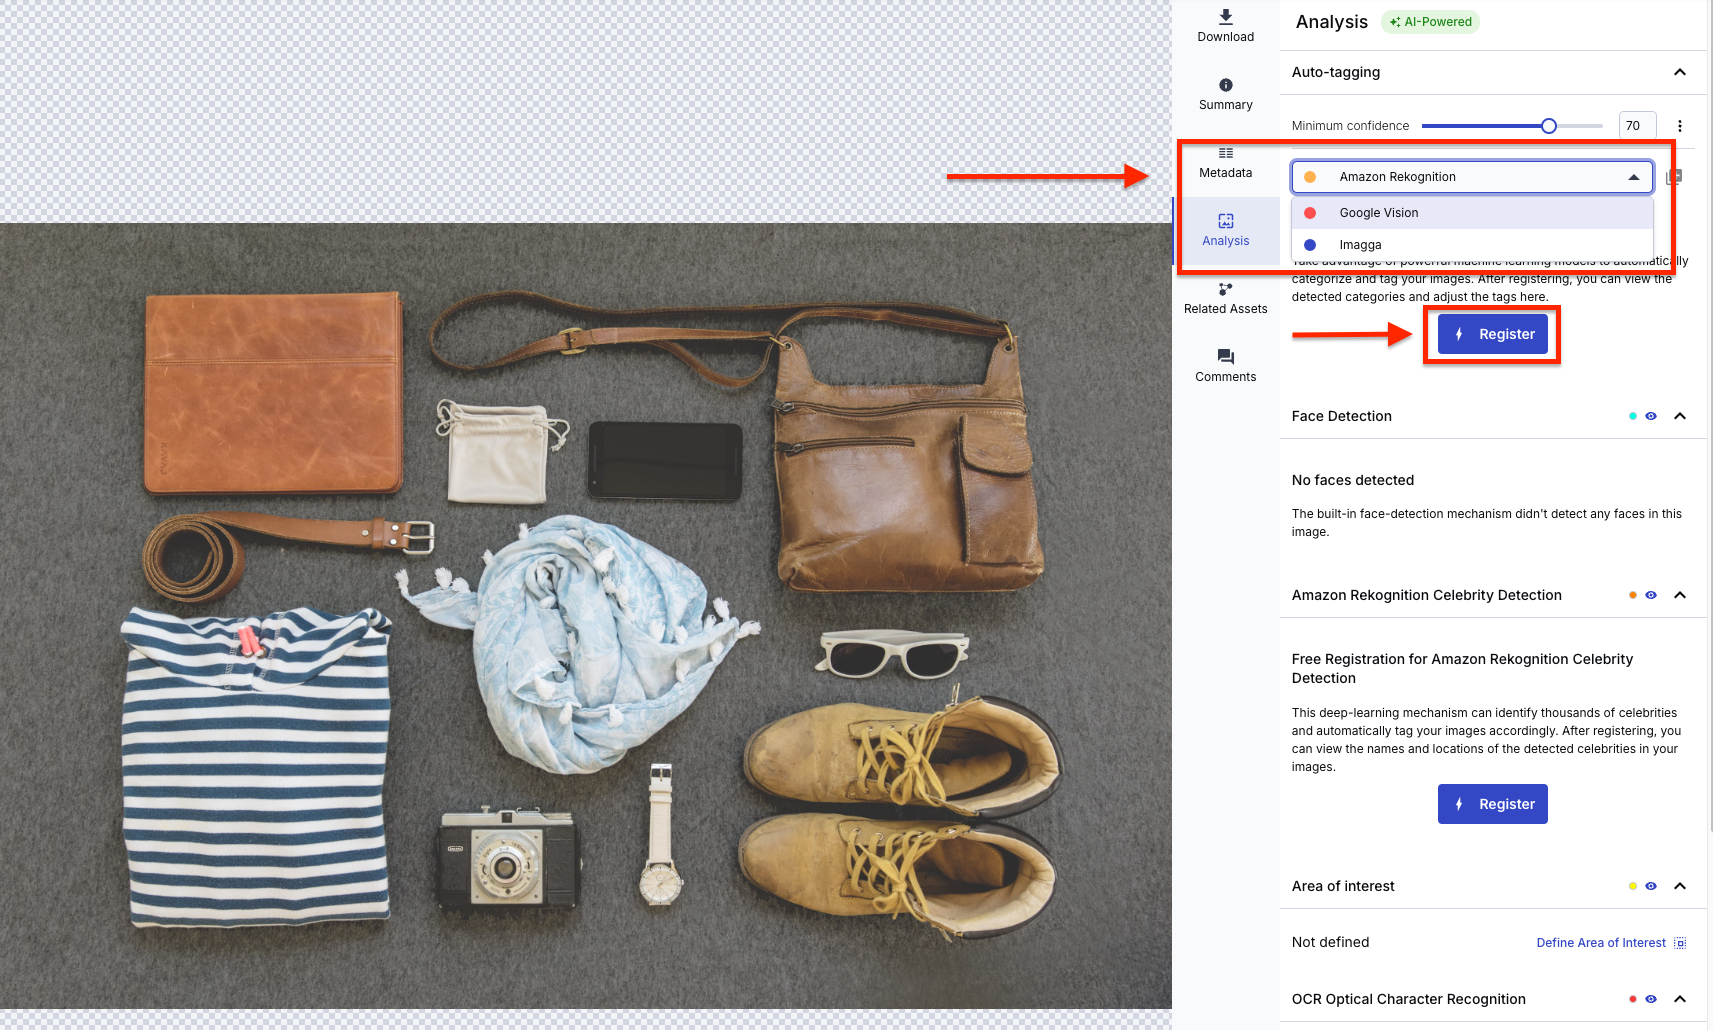The image size is (1713, 1030).
Task: Click the confidence value field showing 70
Action: pyautogui.click(x=1636, y=125)
